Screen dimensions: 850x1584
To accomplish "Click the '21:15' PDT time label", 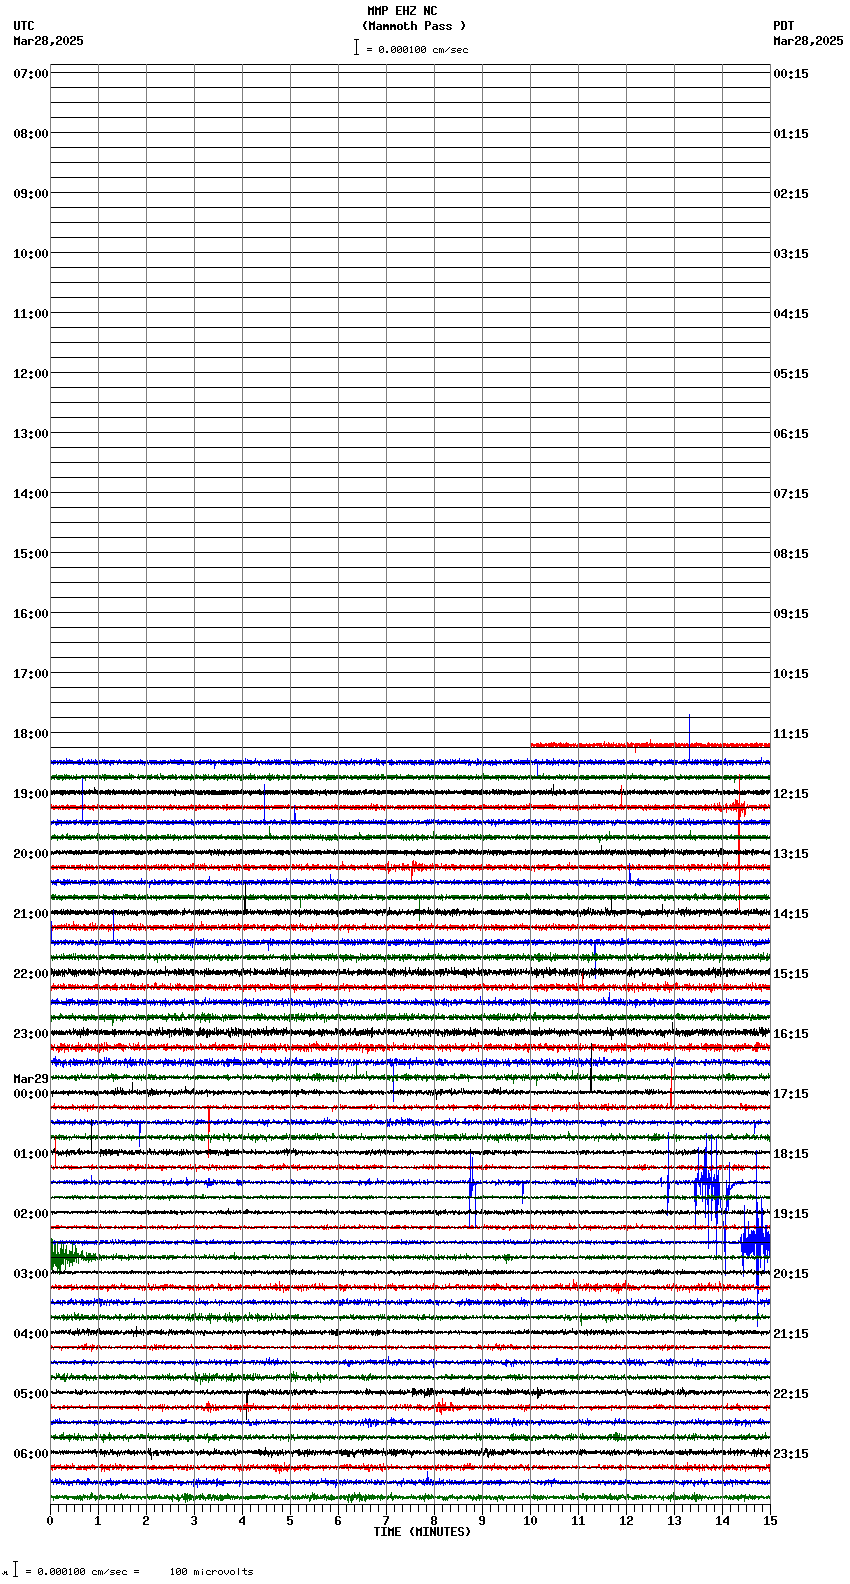I will point(791,1334).
